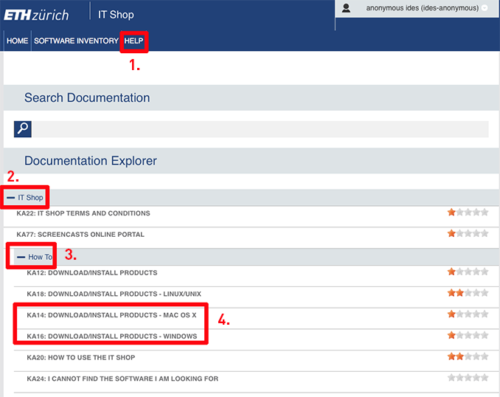
Task: Click the star rating for KA12
Action: [x=468, y=272]
